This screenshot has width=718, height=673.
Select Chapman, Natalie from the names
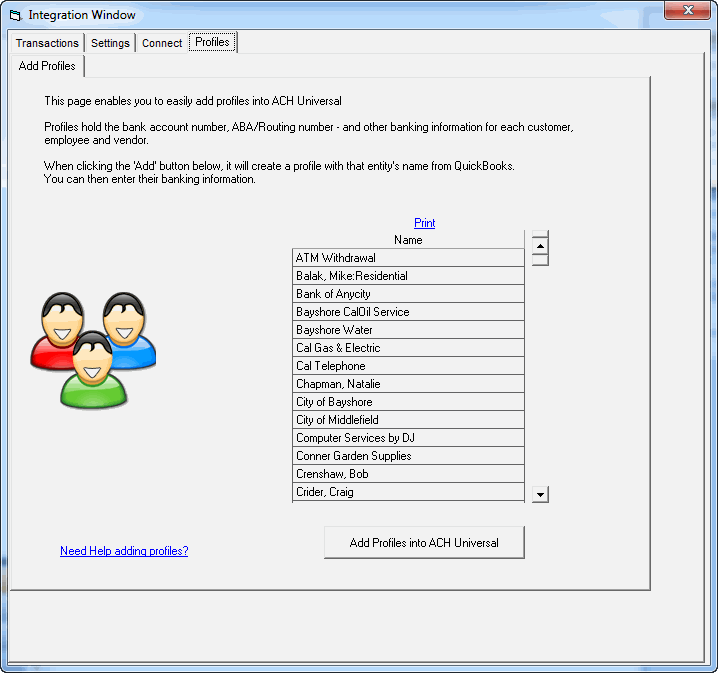point(408,384)
